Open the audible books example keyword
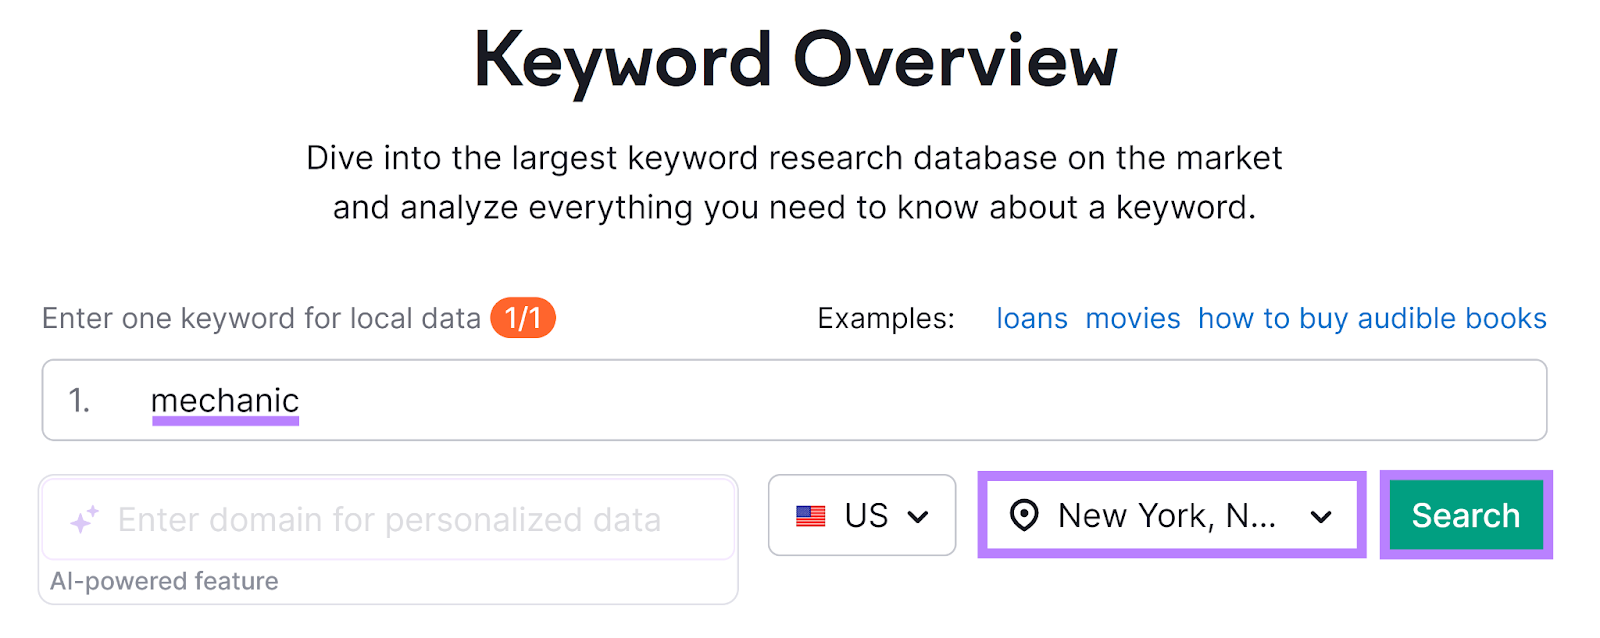Viewport: 1600px width, 638px height. (1372, 318)
